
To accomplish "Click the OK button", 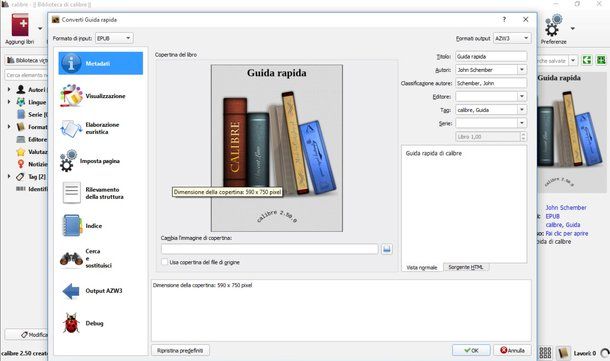I will coord(471,350).
